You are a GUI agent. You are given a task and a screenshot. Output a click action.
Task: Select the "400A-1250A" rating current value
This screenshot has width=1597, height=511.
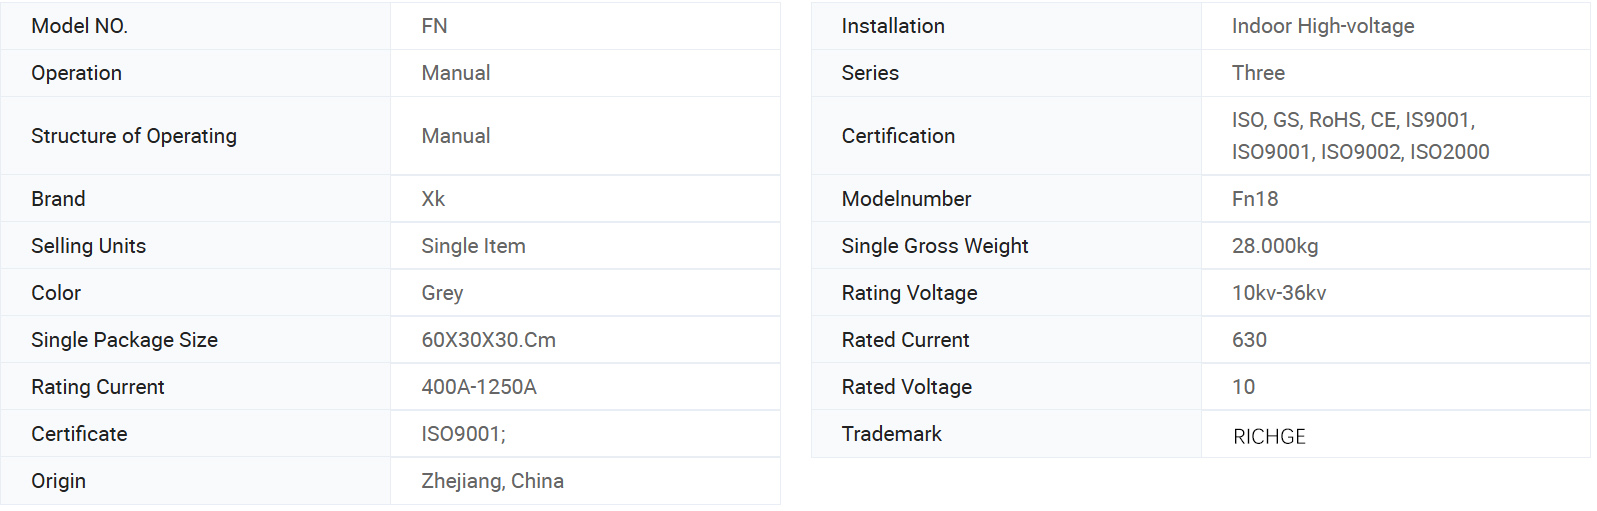479,387
